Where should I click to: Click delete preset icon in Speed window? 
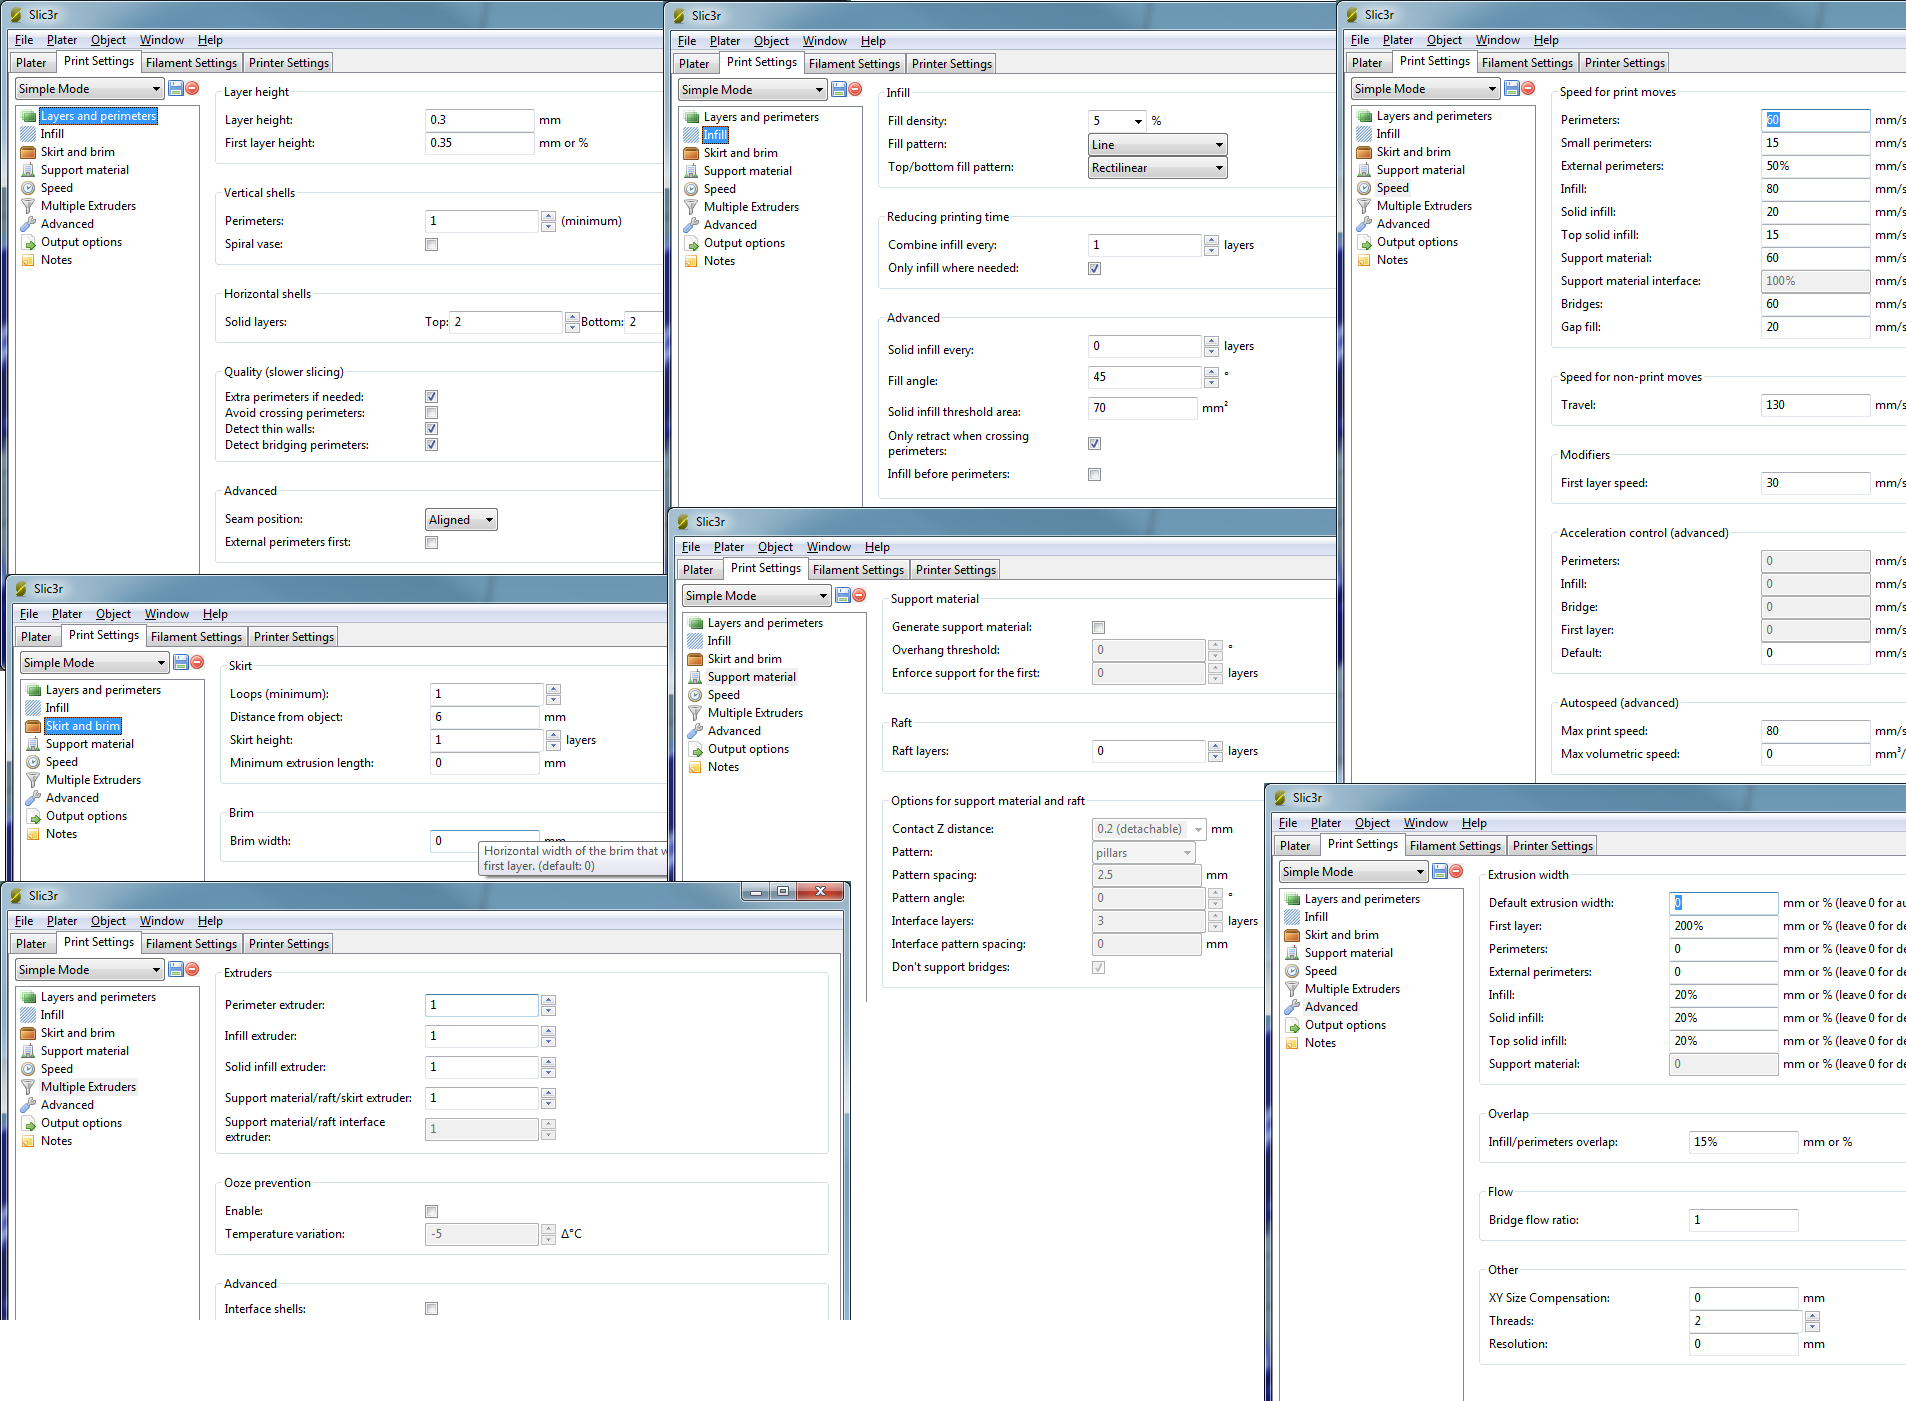point(1528,89)
